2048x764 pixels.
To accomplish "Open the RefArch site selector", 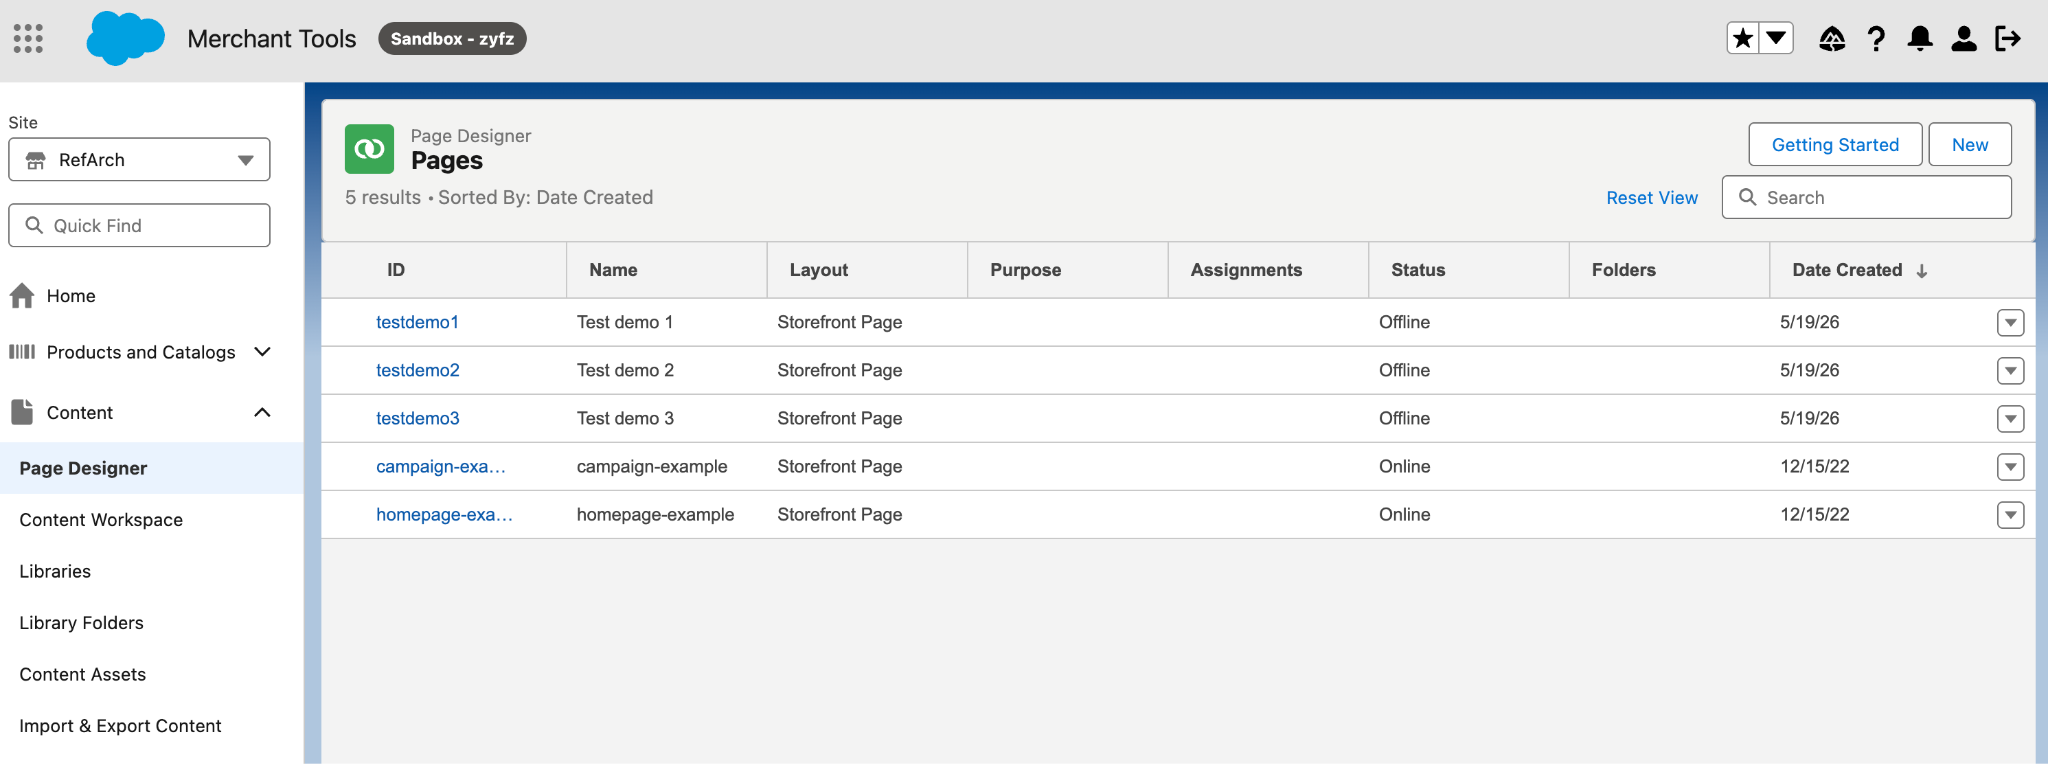I will point(139,160).
